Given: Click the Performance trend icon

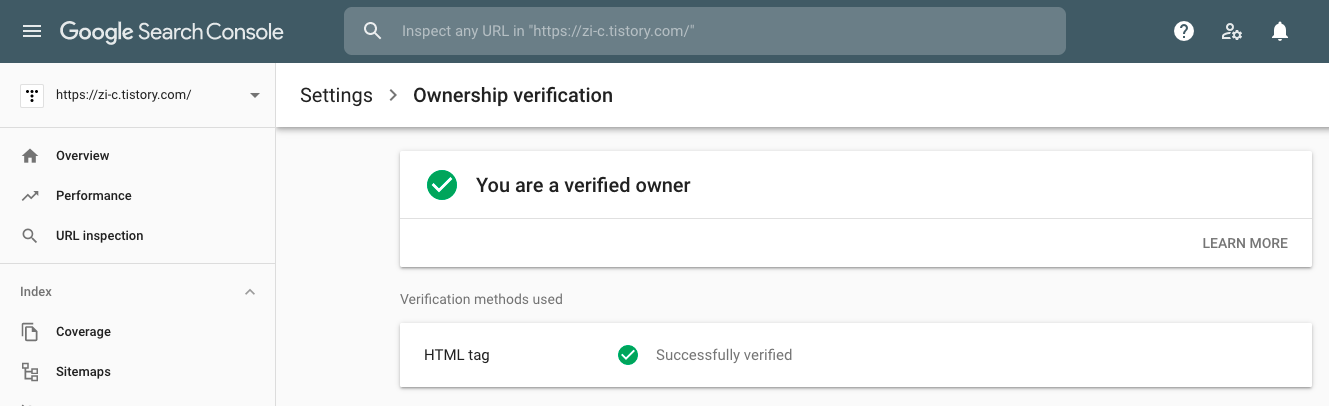Looking at the screenshot, I should coord(30,196).
